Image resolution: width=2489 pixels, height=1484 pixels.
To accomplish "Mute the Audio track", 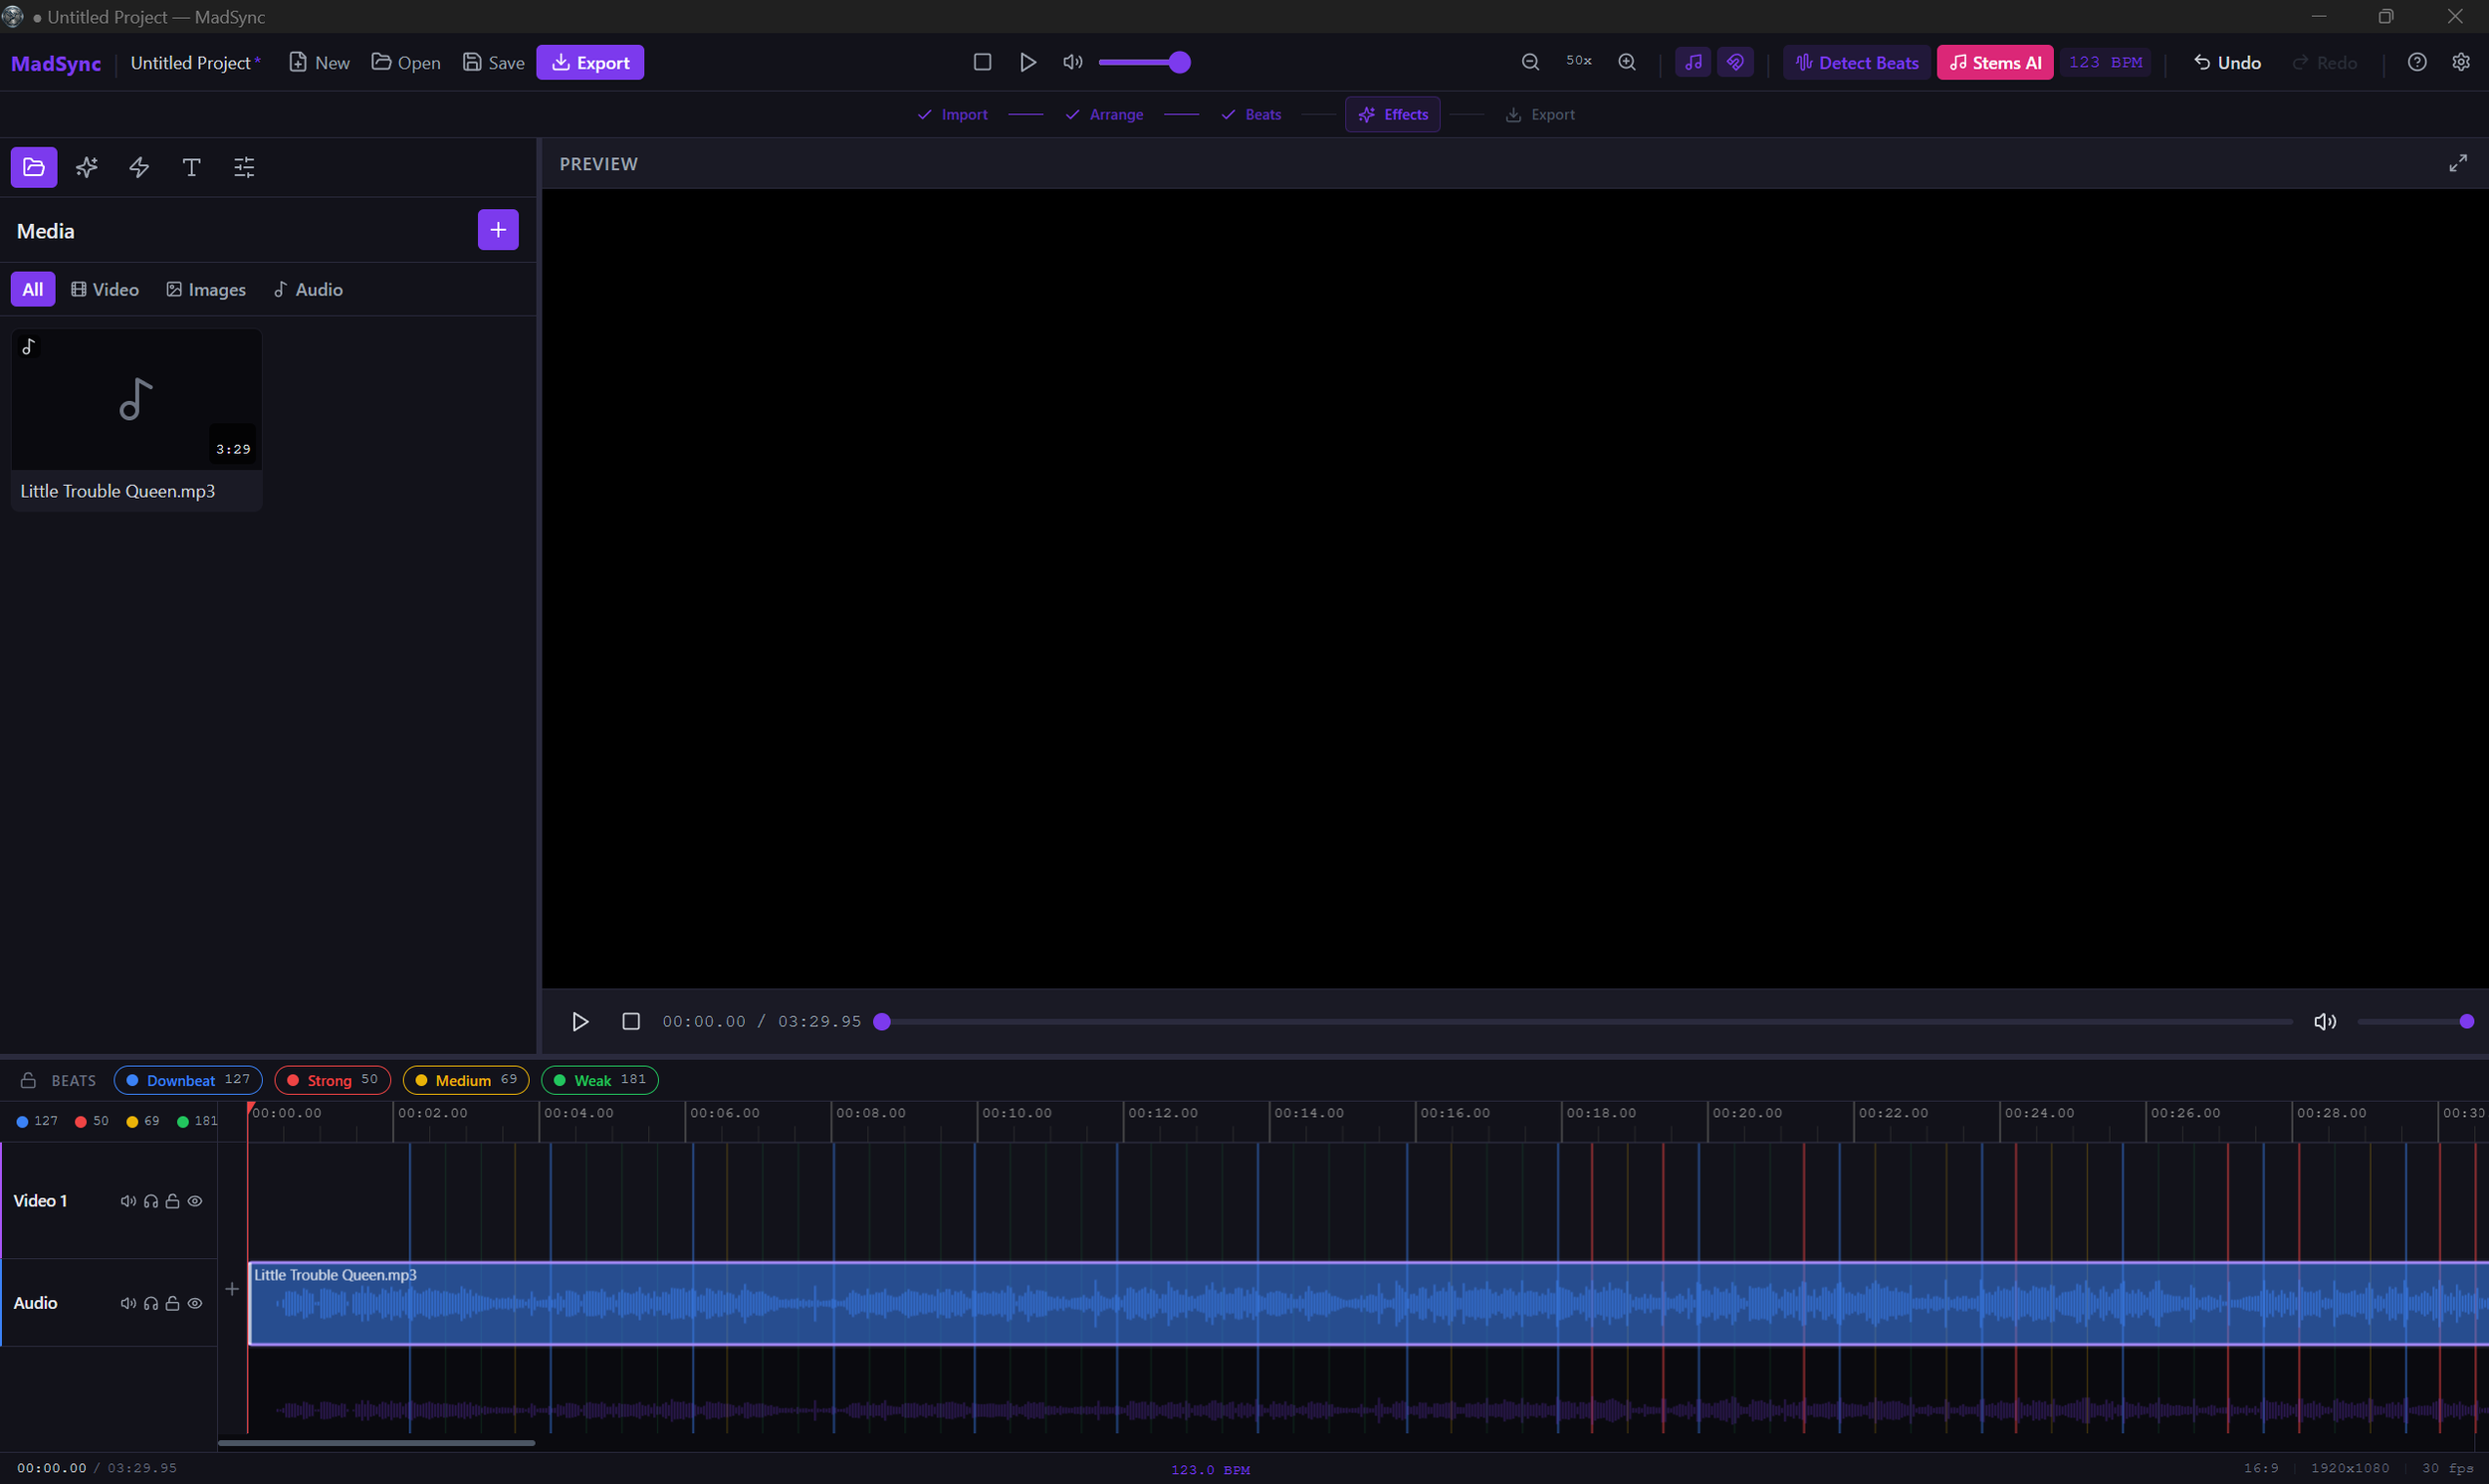I will tap(128, 1303).
